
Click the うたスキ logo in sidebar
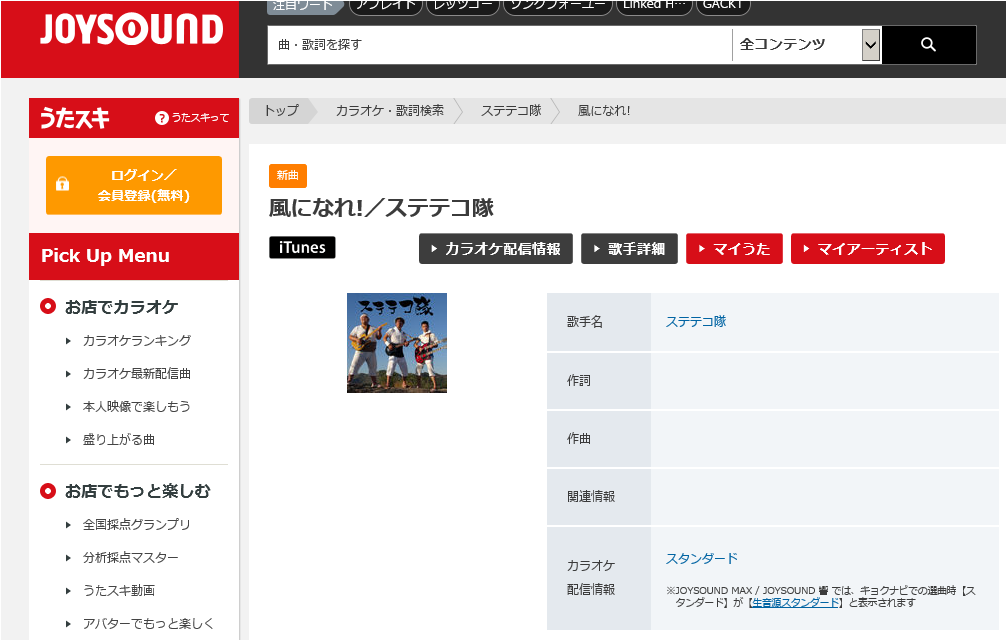(x=75, y=118)
